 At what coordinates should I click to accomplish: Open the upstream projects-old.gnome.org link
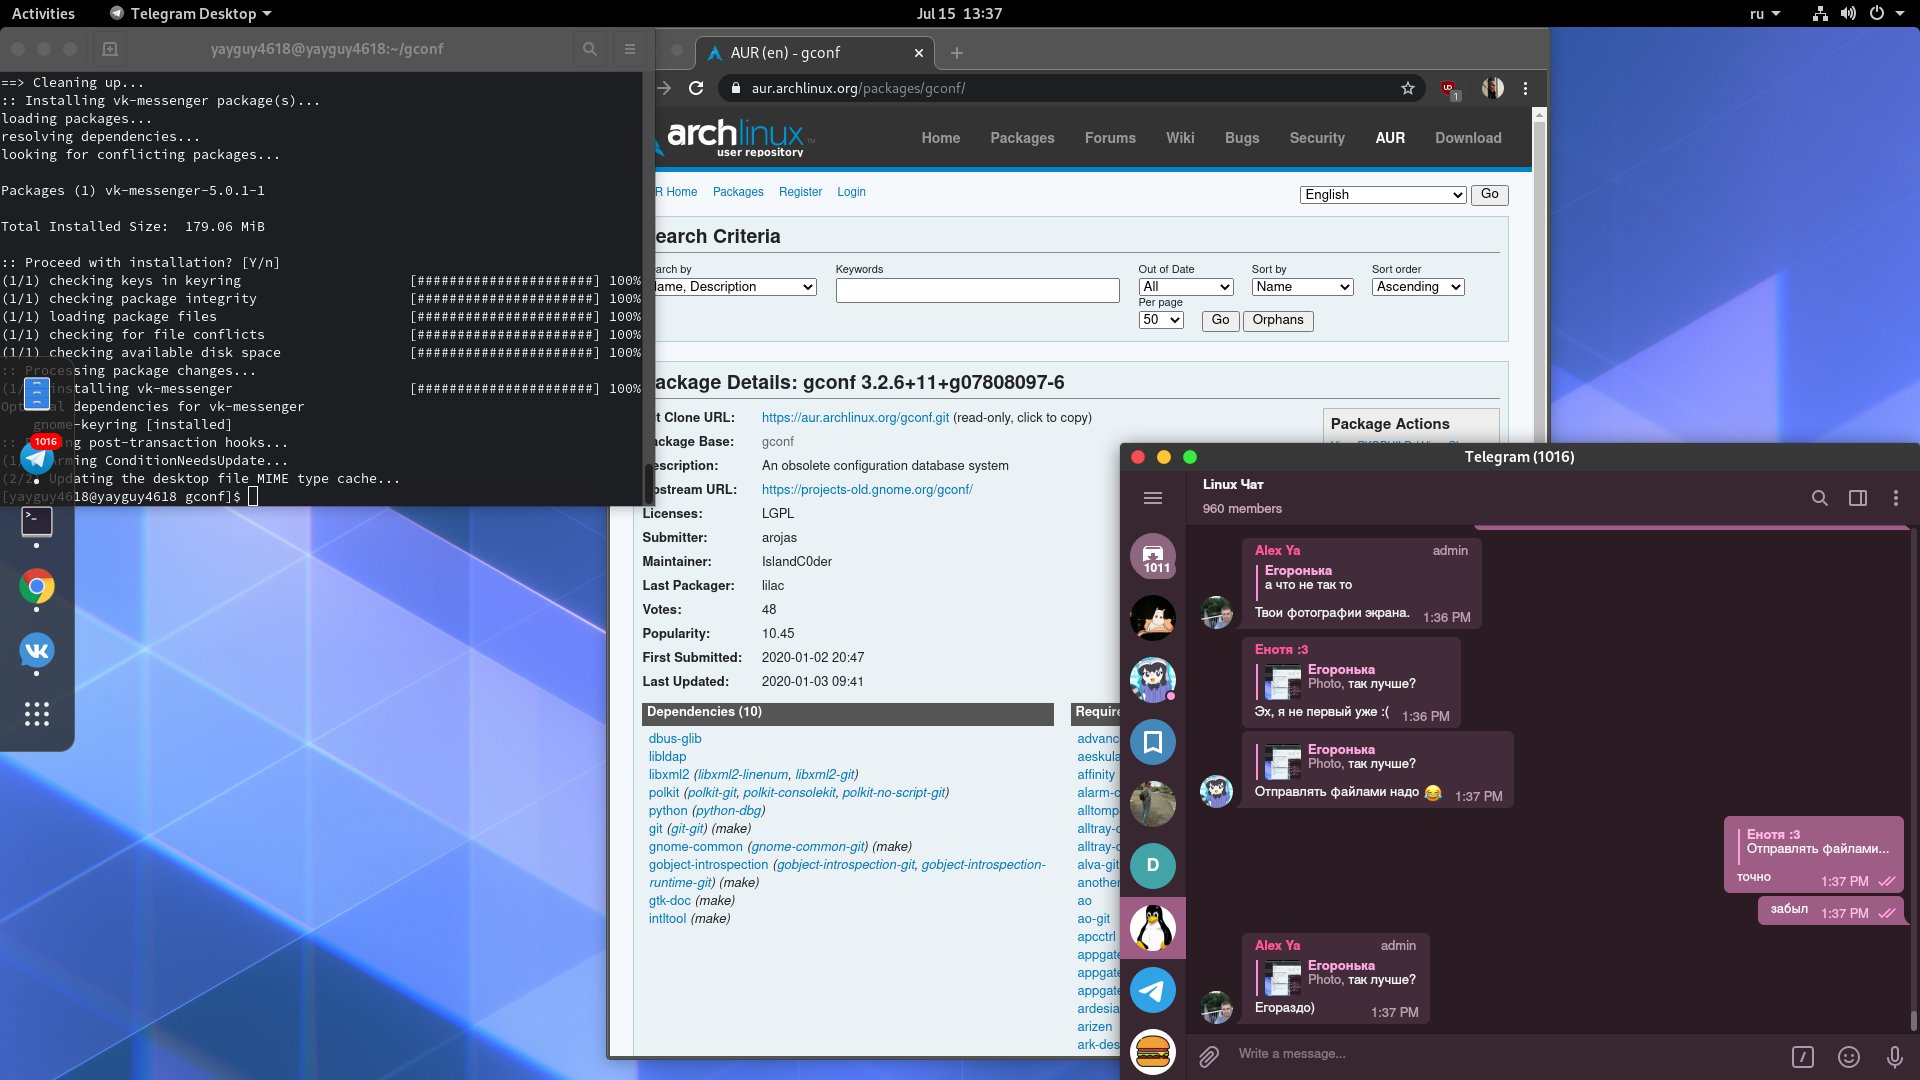867,490
